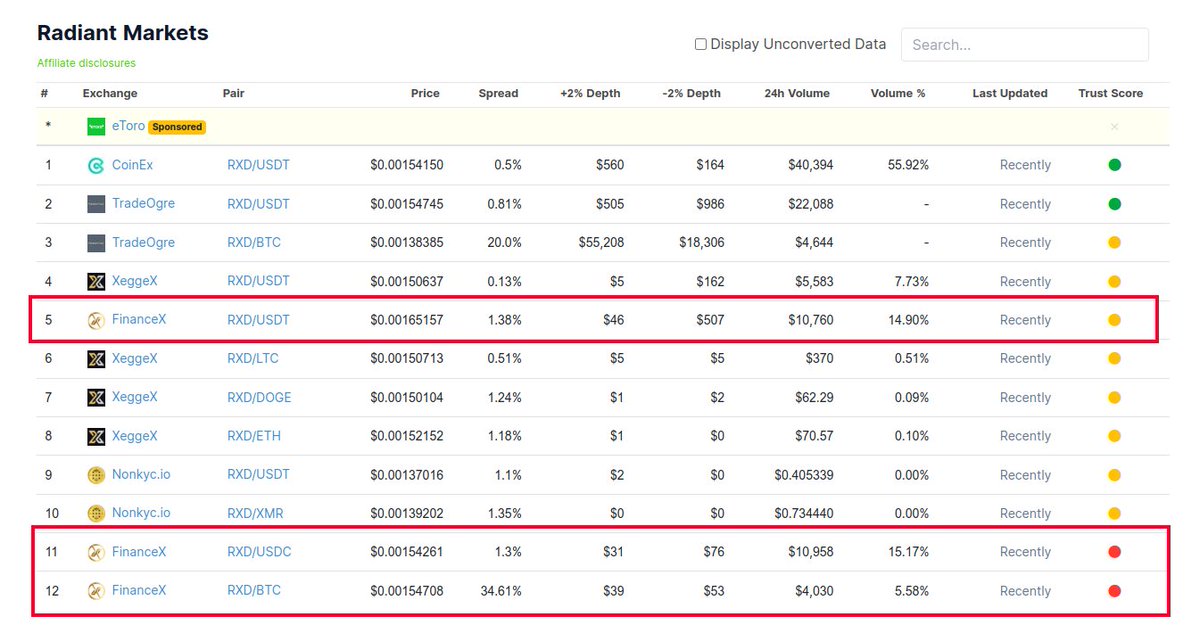
Task: Sort table by Trust Score column
Action: coord(1110,93)
